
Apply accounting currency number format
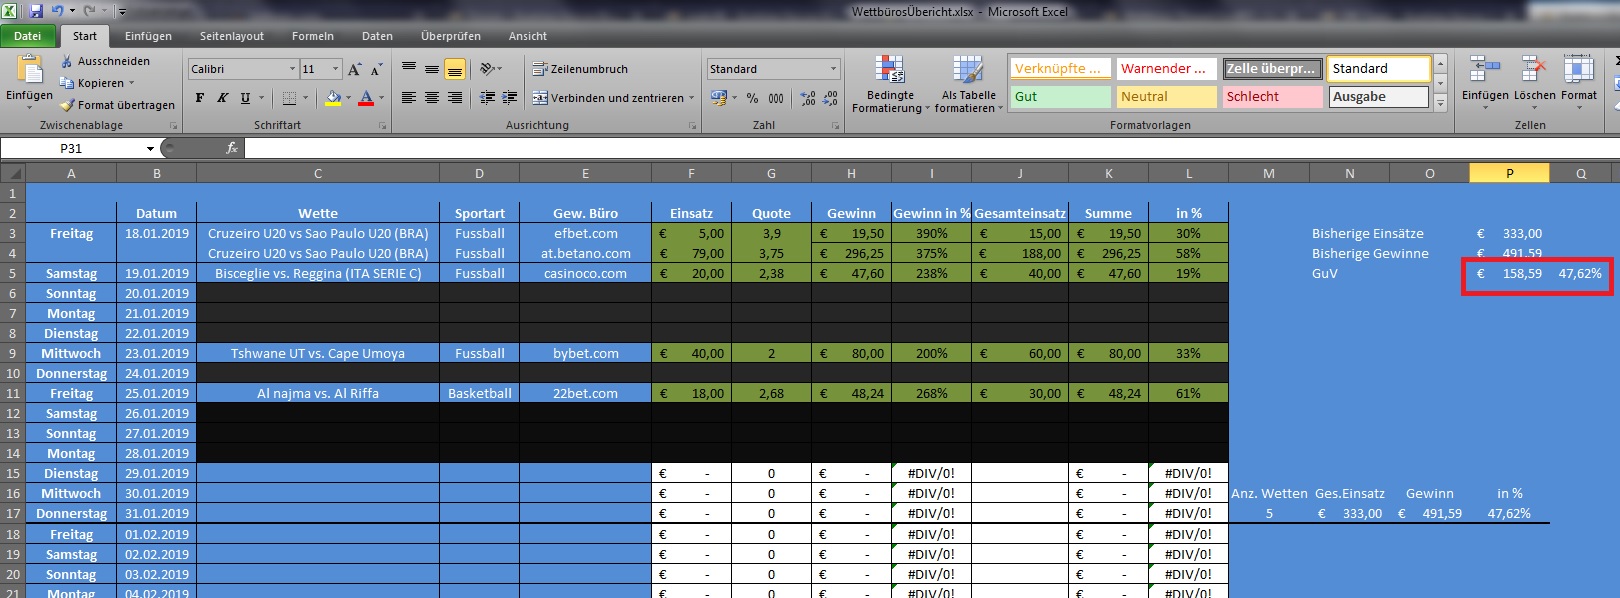click(718, 98)
